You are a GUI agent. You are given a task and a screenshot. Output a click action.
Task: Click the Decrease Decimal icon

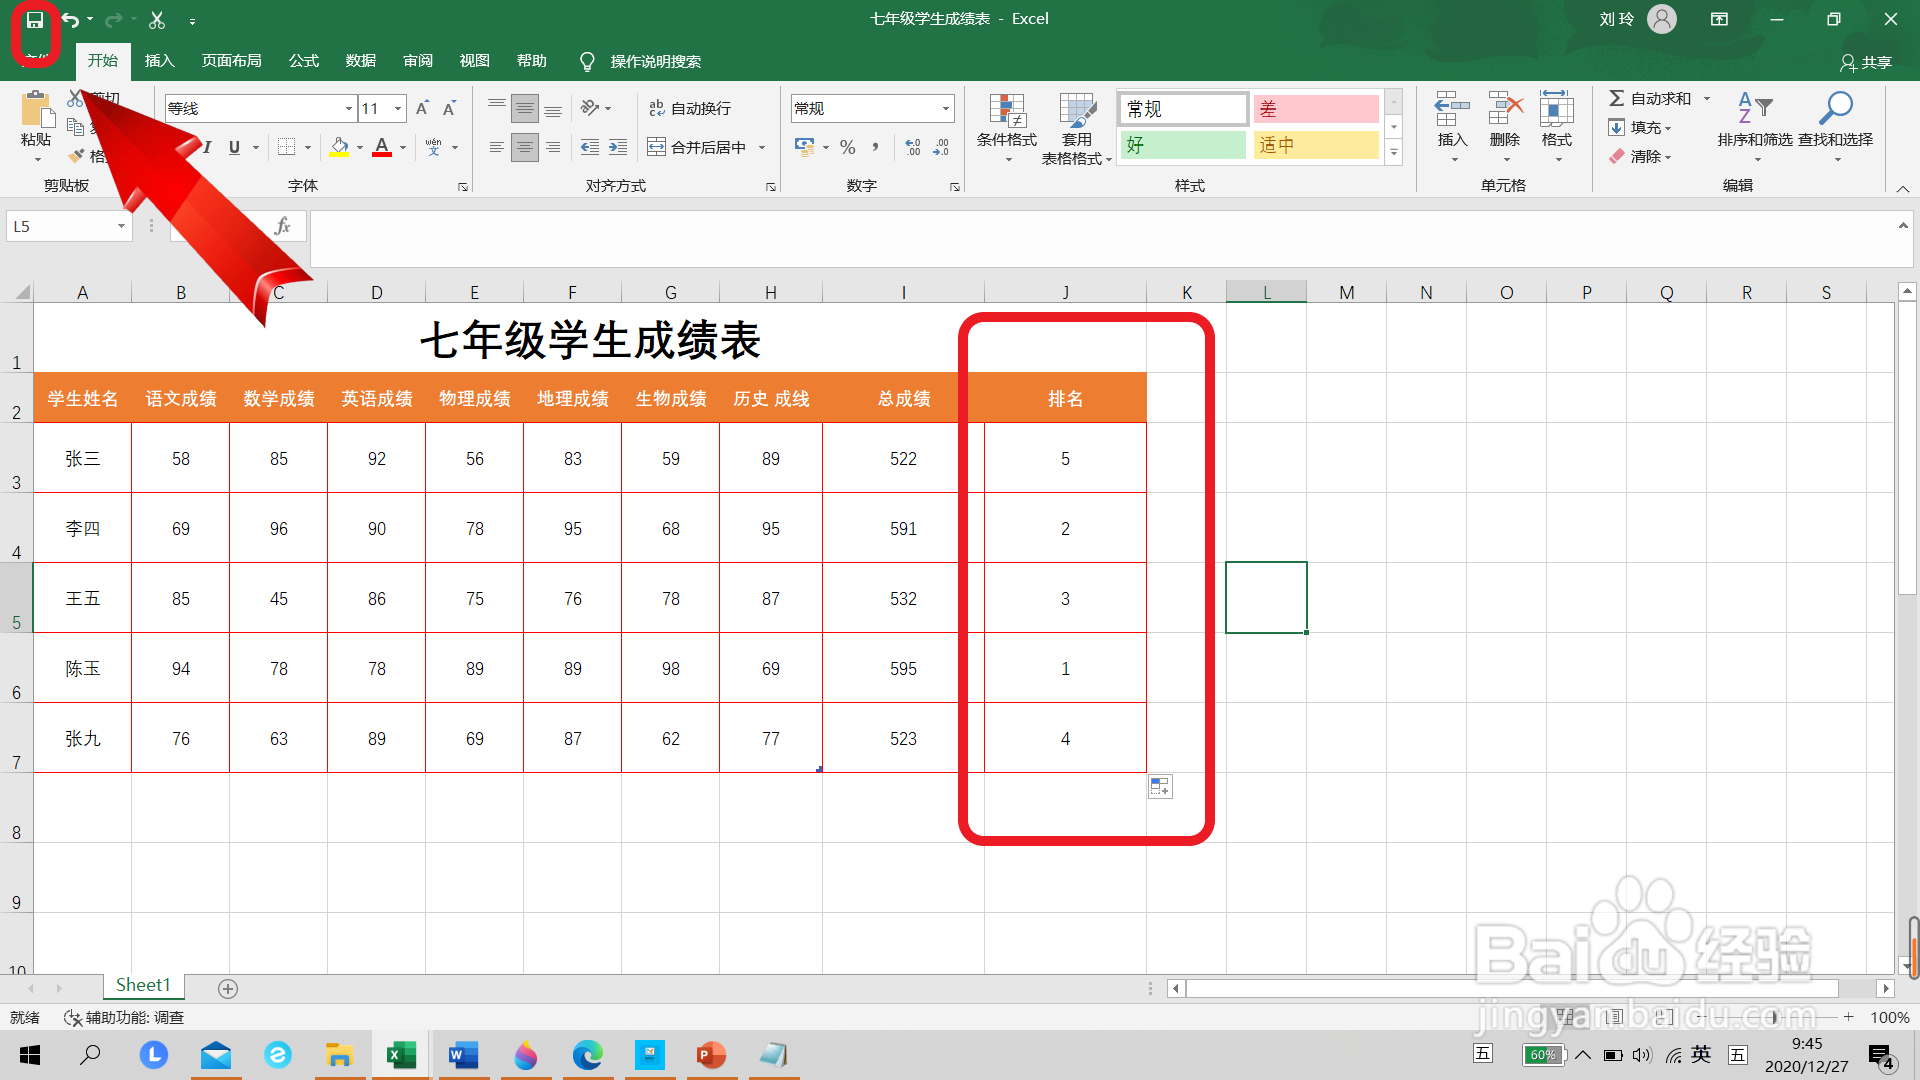point(941,147)
